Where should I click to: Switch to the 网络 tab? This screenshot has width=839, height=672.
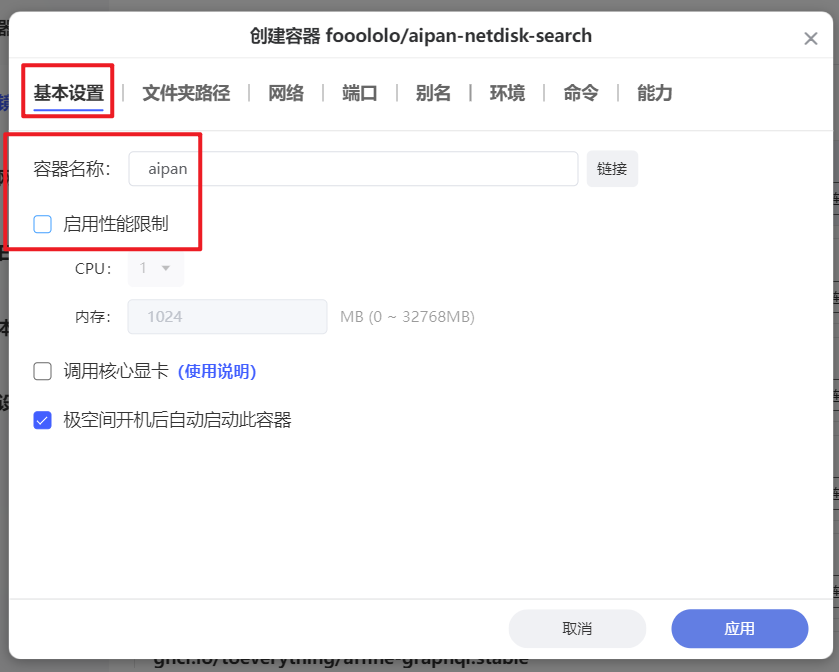pos(286,91)
